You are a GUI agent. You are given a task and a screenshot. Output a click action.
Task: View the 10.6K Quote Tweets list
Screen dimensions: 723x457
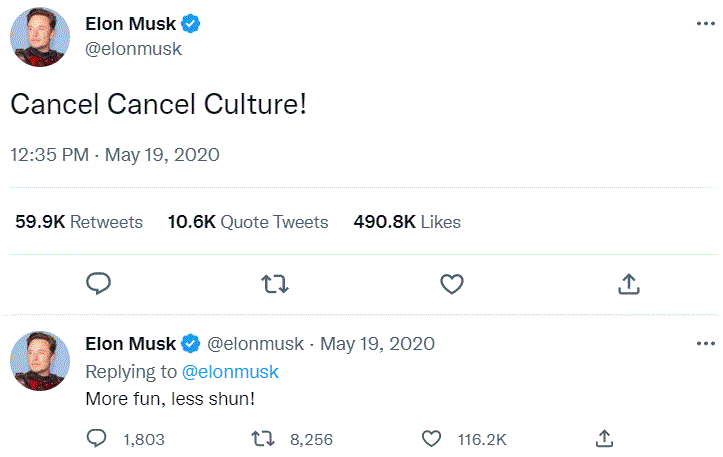click(248, 222)
